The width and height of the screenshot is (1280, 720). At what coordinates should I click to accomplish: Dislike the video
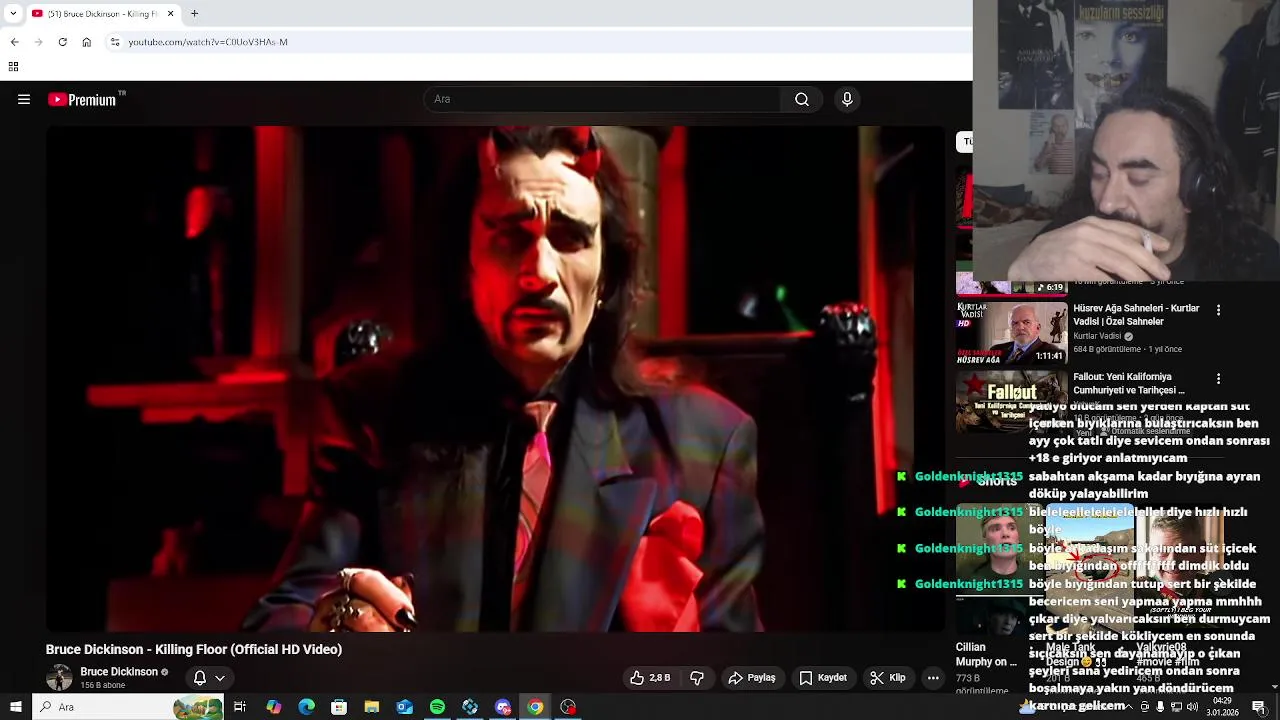click(697, 678)
